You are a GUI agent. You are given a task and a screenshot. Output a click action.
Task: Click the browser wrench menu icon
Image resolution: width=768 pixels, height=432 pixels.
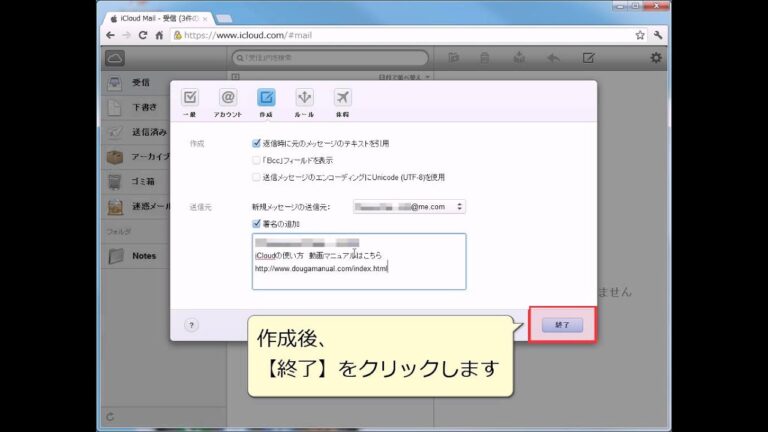[658, 35]
